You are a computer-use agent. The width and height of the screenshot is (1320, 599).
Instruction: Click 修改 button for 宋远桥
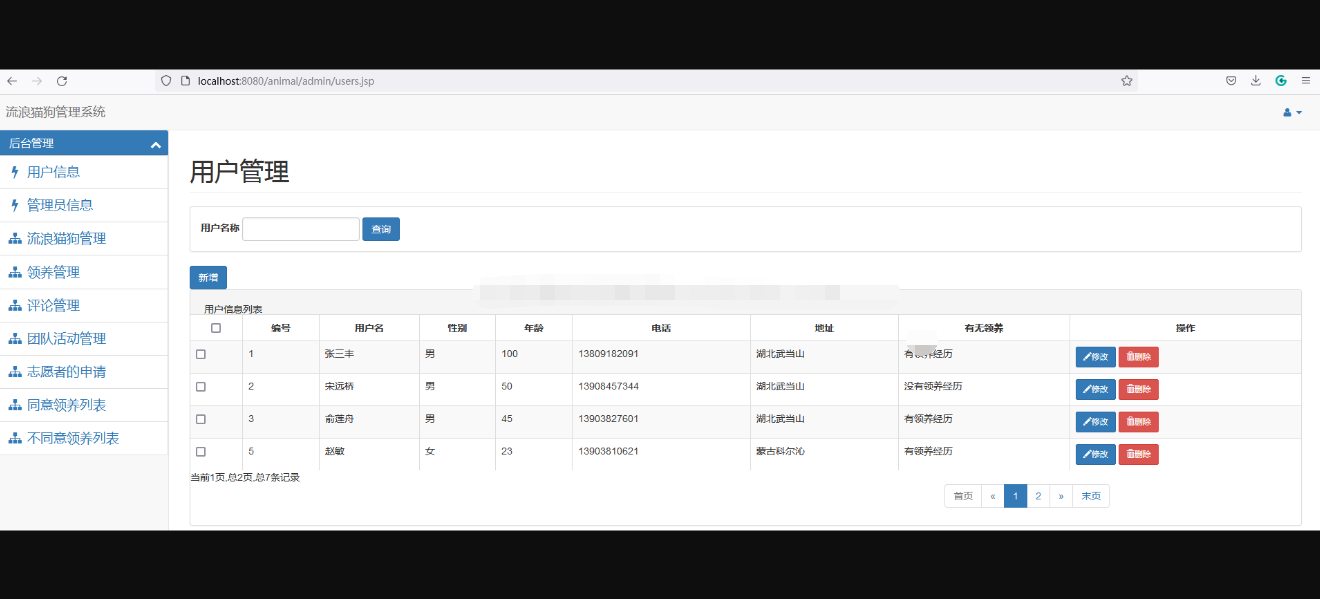[1095, 389]
